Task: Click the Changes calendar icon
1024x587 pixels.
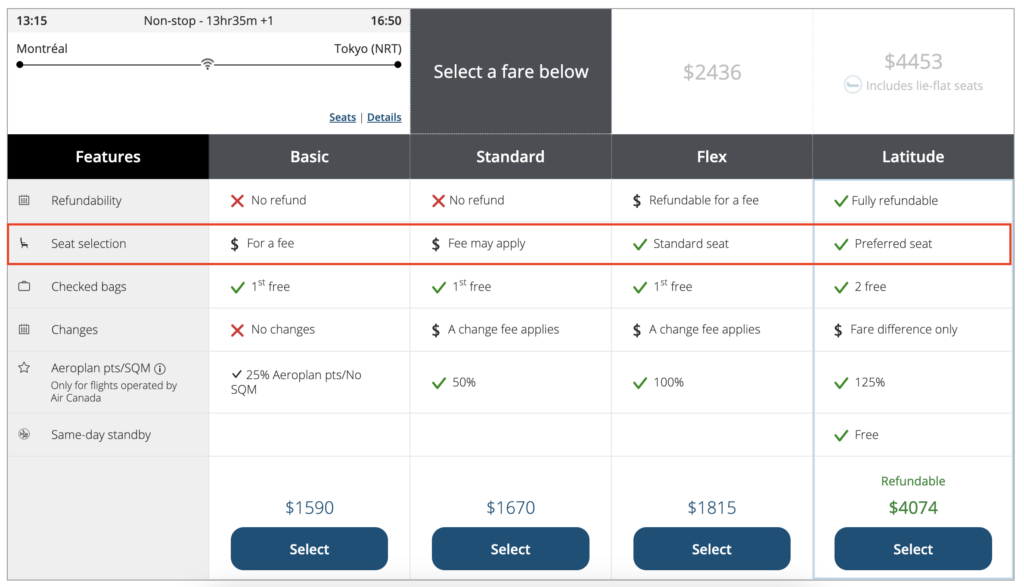Action: pos(25,330)
